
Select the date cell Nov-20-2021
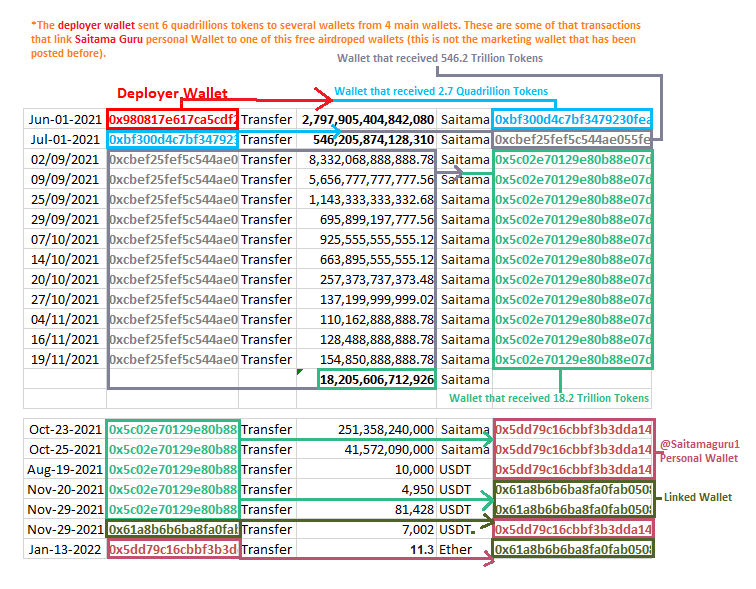tap(65, 490)
